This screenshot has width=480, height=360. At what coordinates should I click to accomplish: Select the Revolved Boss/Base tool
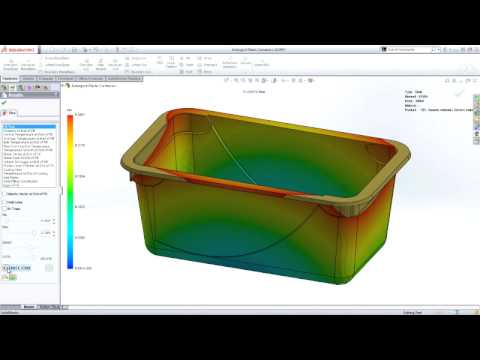28,64
